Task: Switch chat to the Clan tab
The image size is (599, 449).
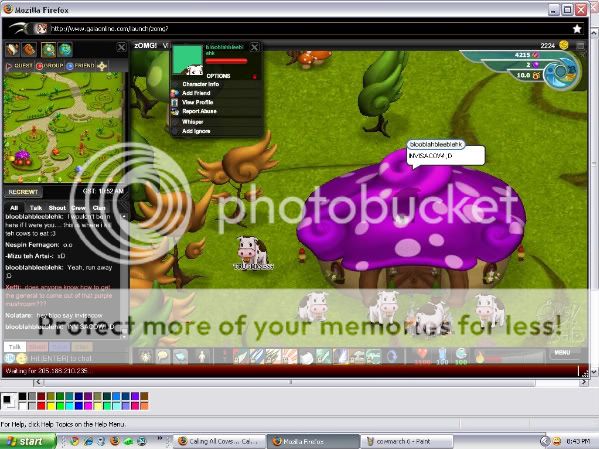Action: tap(99, 208)
